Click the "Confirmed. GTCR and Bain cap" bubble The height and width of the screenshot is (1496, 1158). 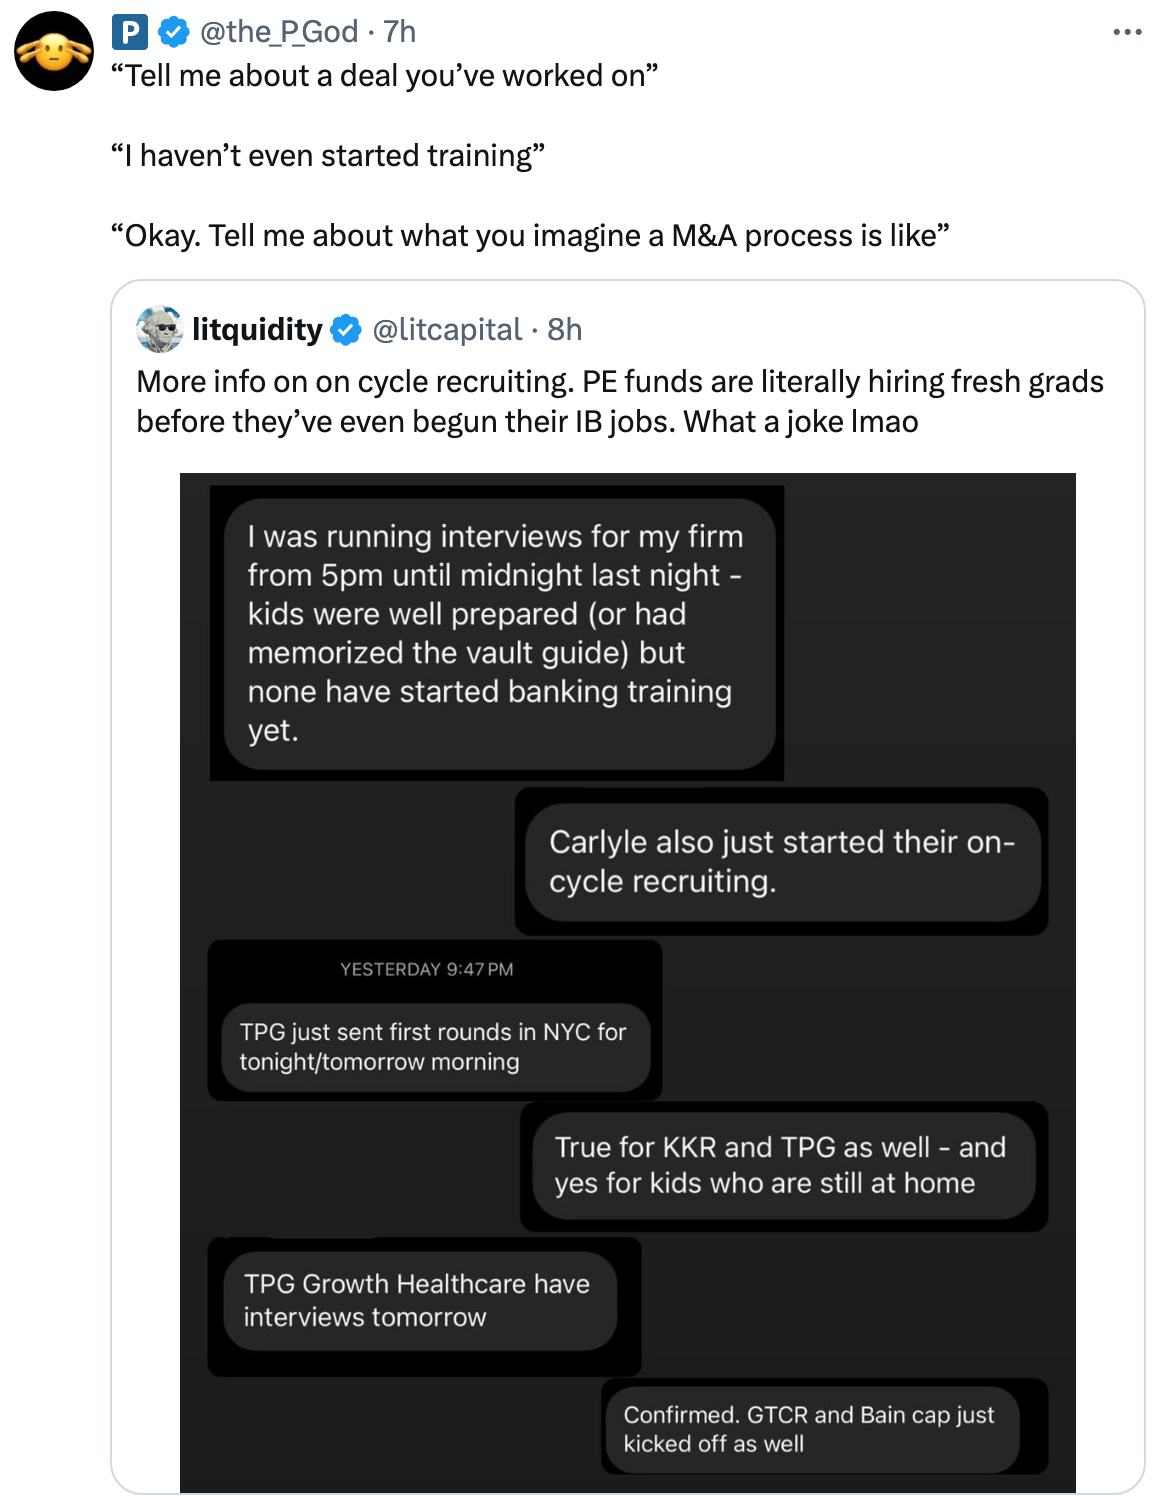coord(809,1429)
